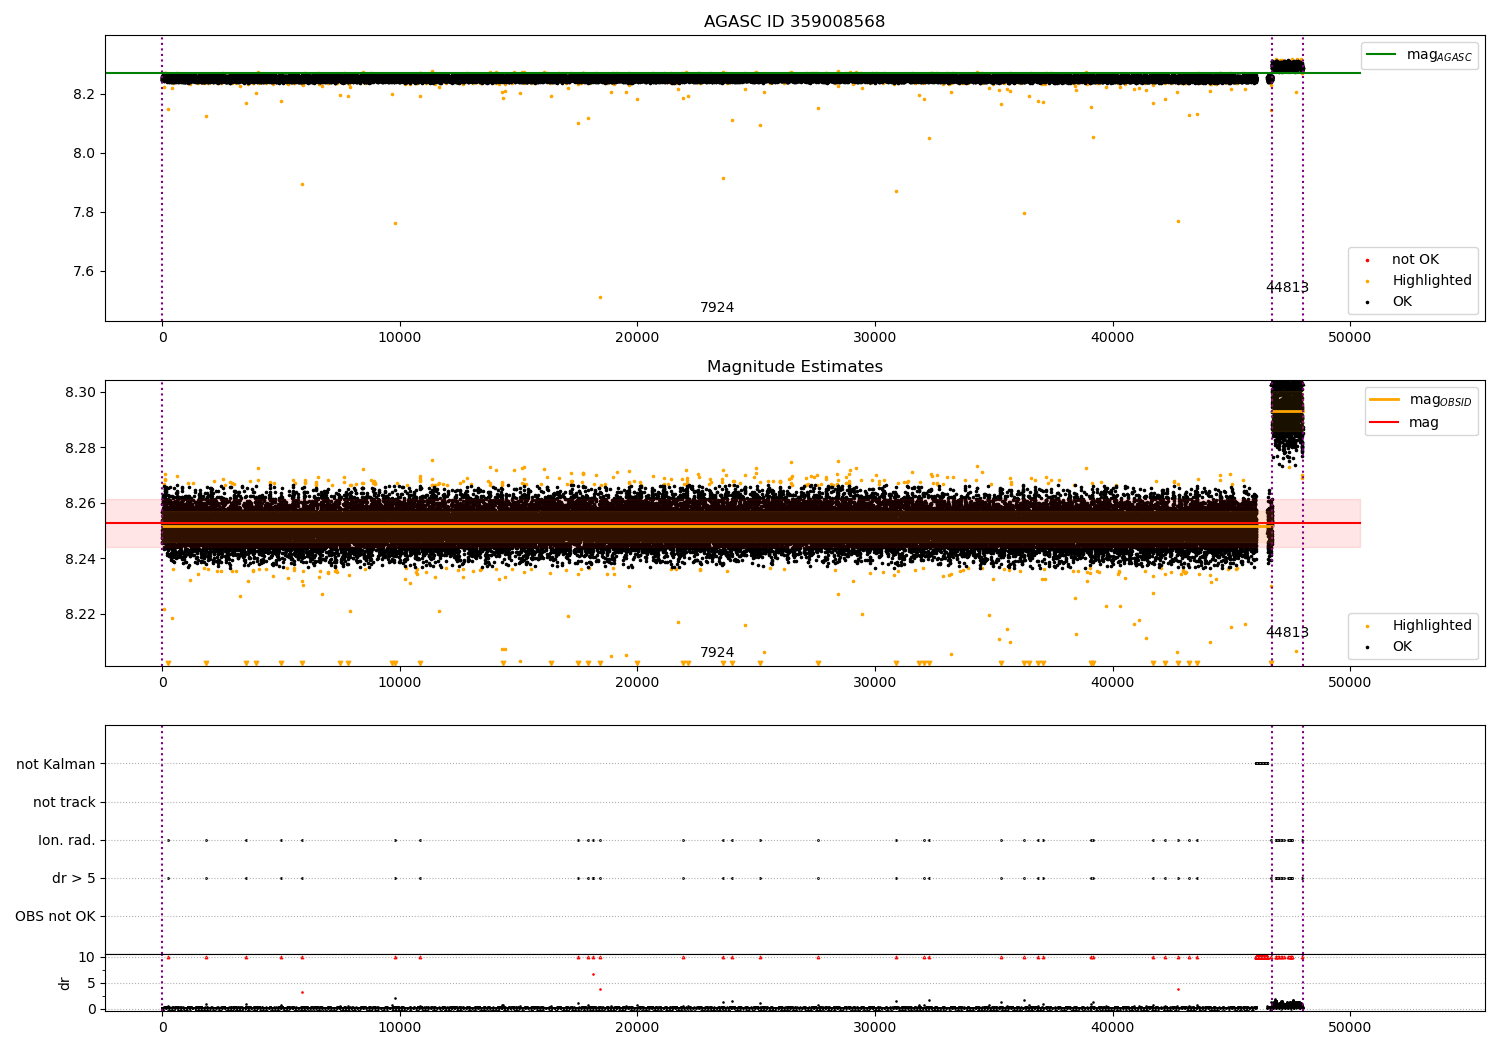
Task: Select 'Highlighted' in Magnitude Estimates legend
Action: (x=1432, y=626)
